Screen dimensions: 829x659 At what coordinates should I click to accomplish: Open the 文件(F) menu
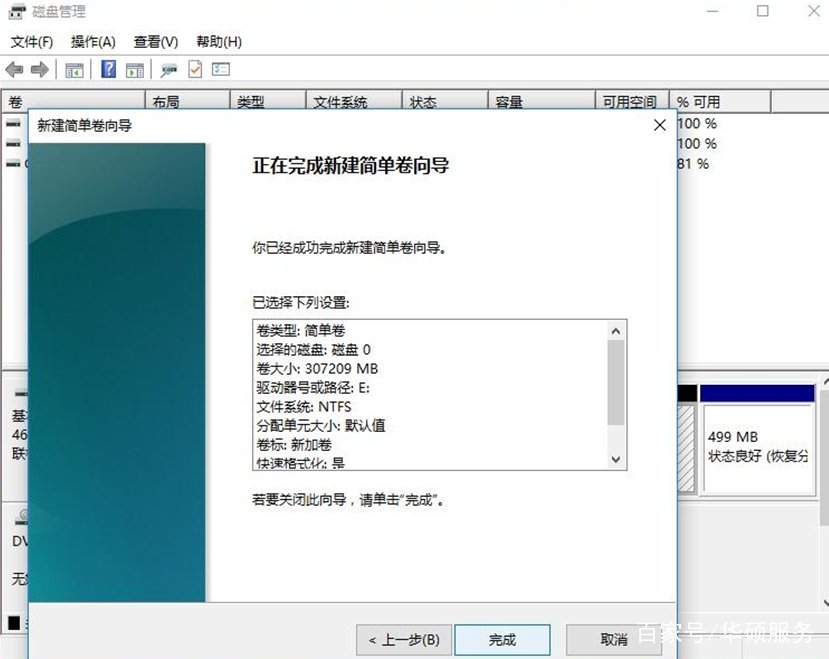click(31, 42)
